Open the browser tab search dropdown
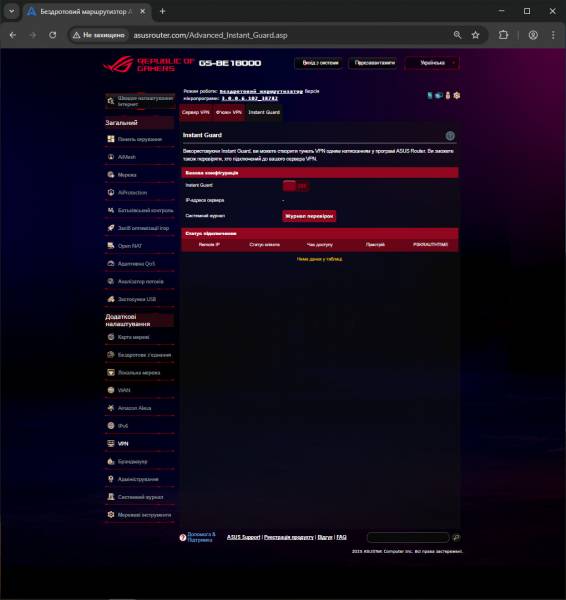 (x=11, y=11)
